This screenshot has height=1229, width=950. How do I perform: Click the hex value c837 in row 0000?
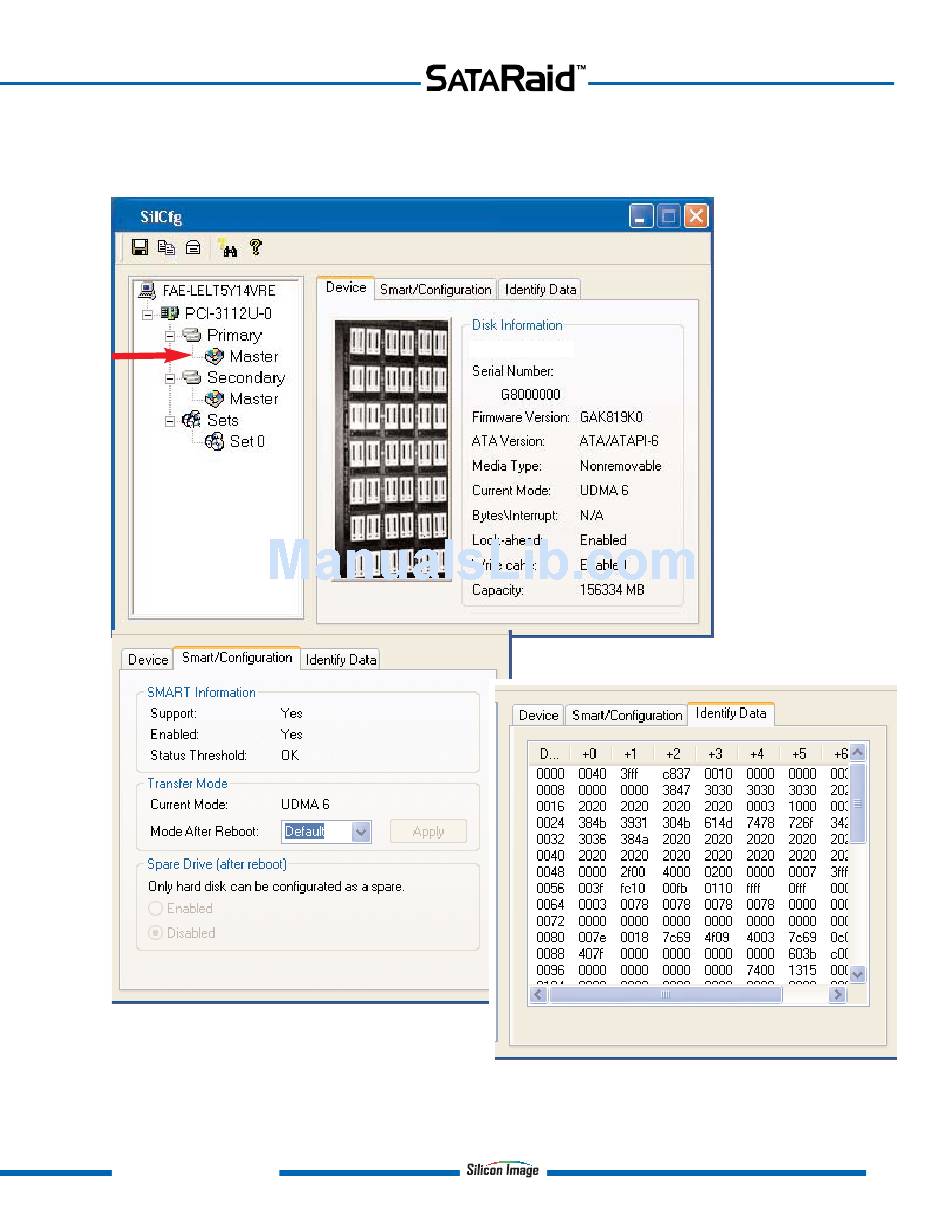point(676,773)
